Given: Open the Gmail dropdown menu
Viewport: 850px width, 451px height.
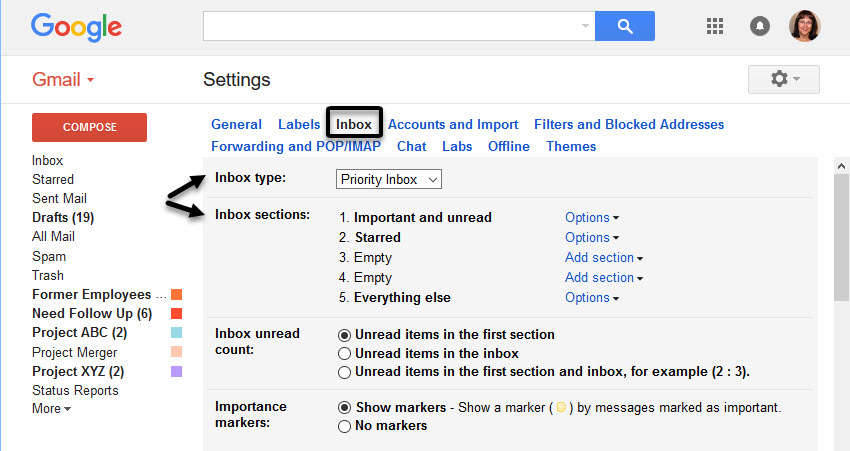Looking at the screenshot, I should click(63, 80).
